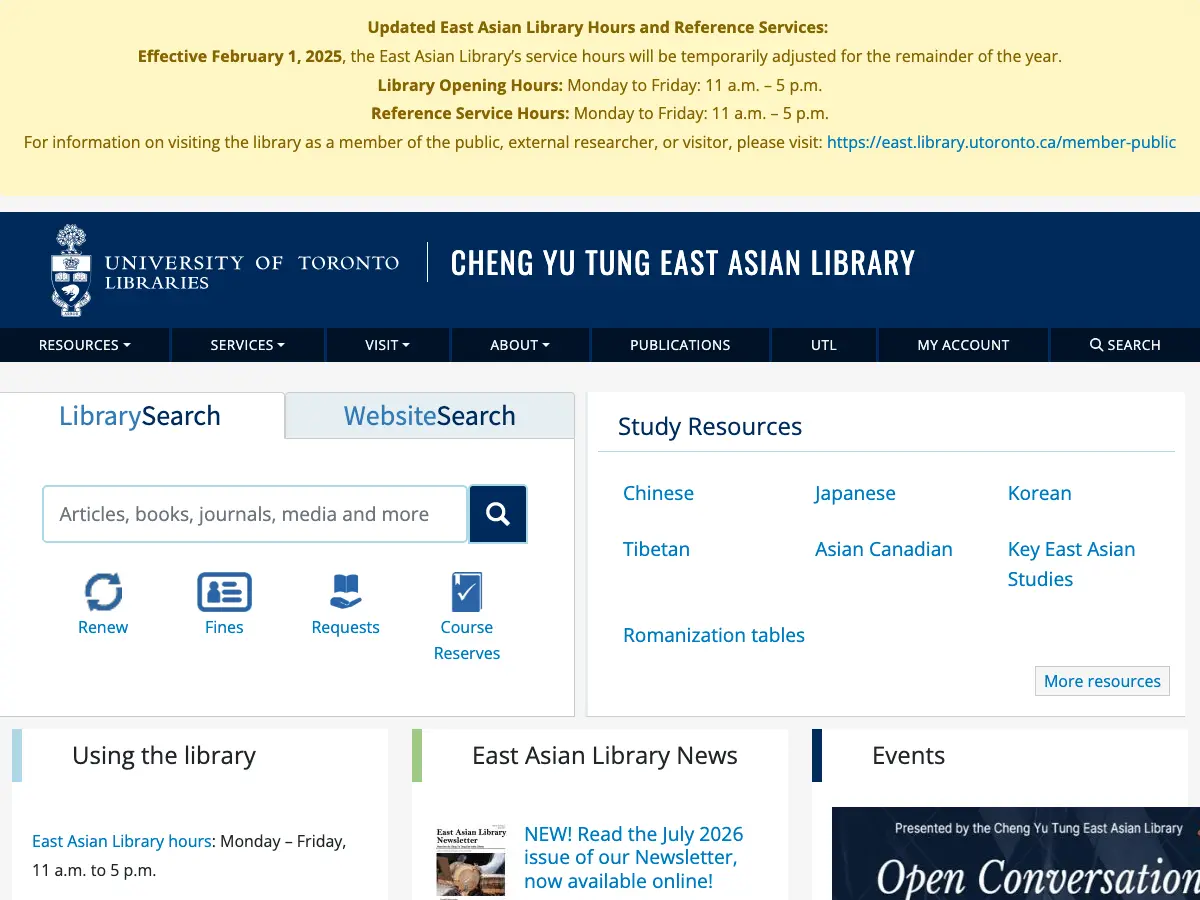
Task: Click the magnifying glass search submit button
Action: [498, 514]
